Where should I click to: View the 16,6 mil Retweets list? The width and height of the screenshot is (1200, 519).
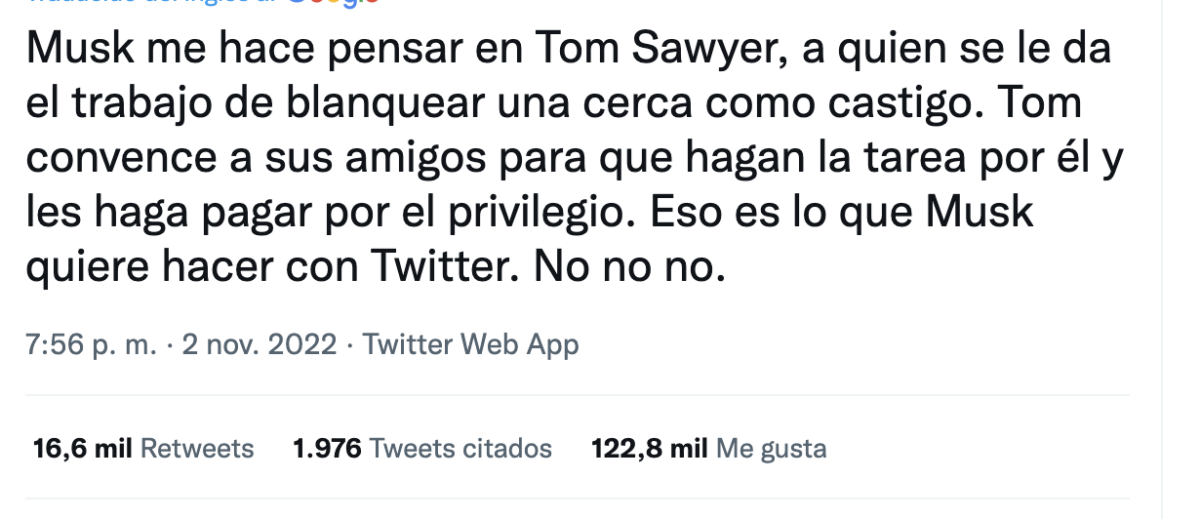pyautogui.click(x=143, y=449)
